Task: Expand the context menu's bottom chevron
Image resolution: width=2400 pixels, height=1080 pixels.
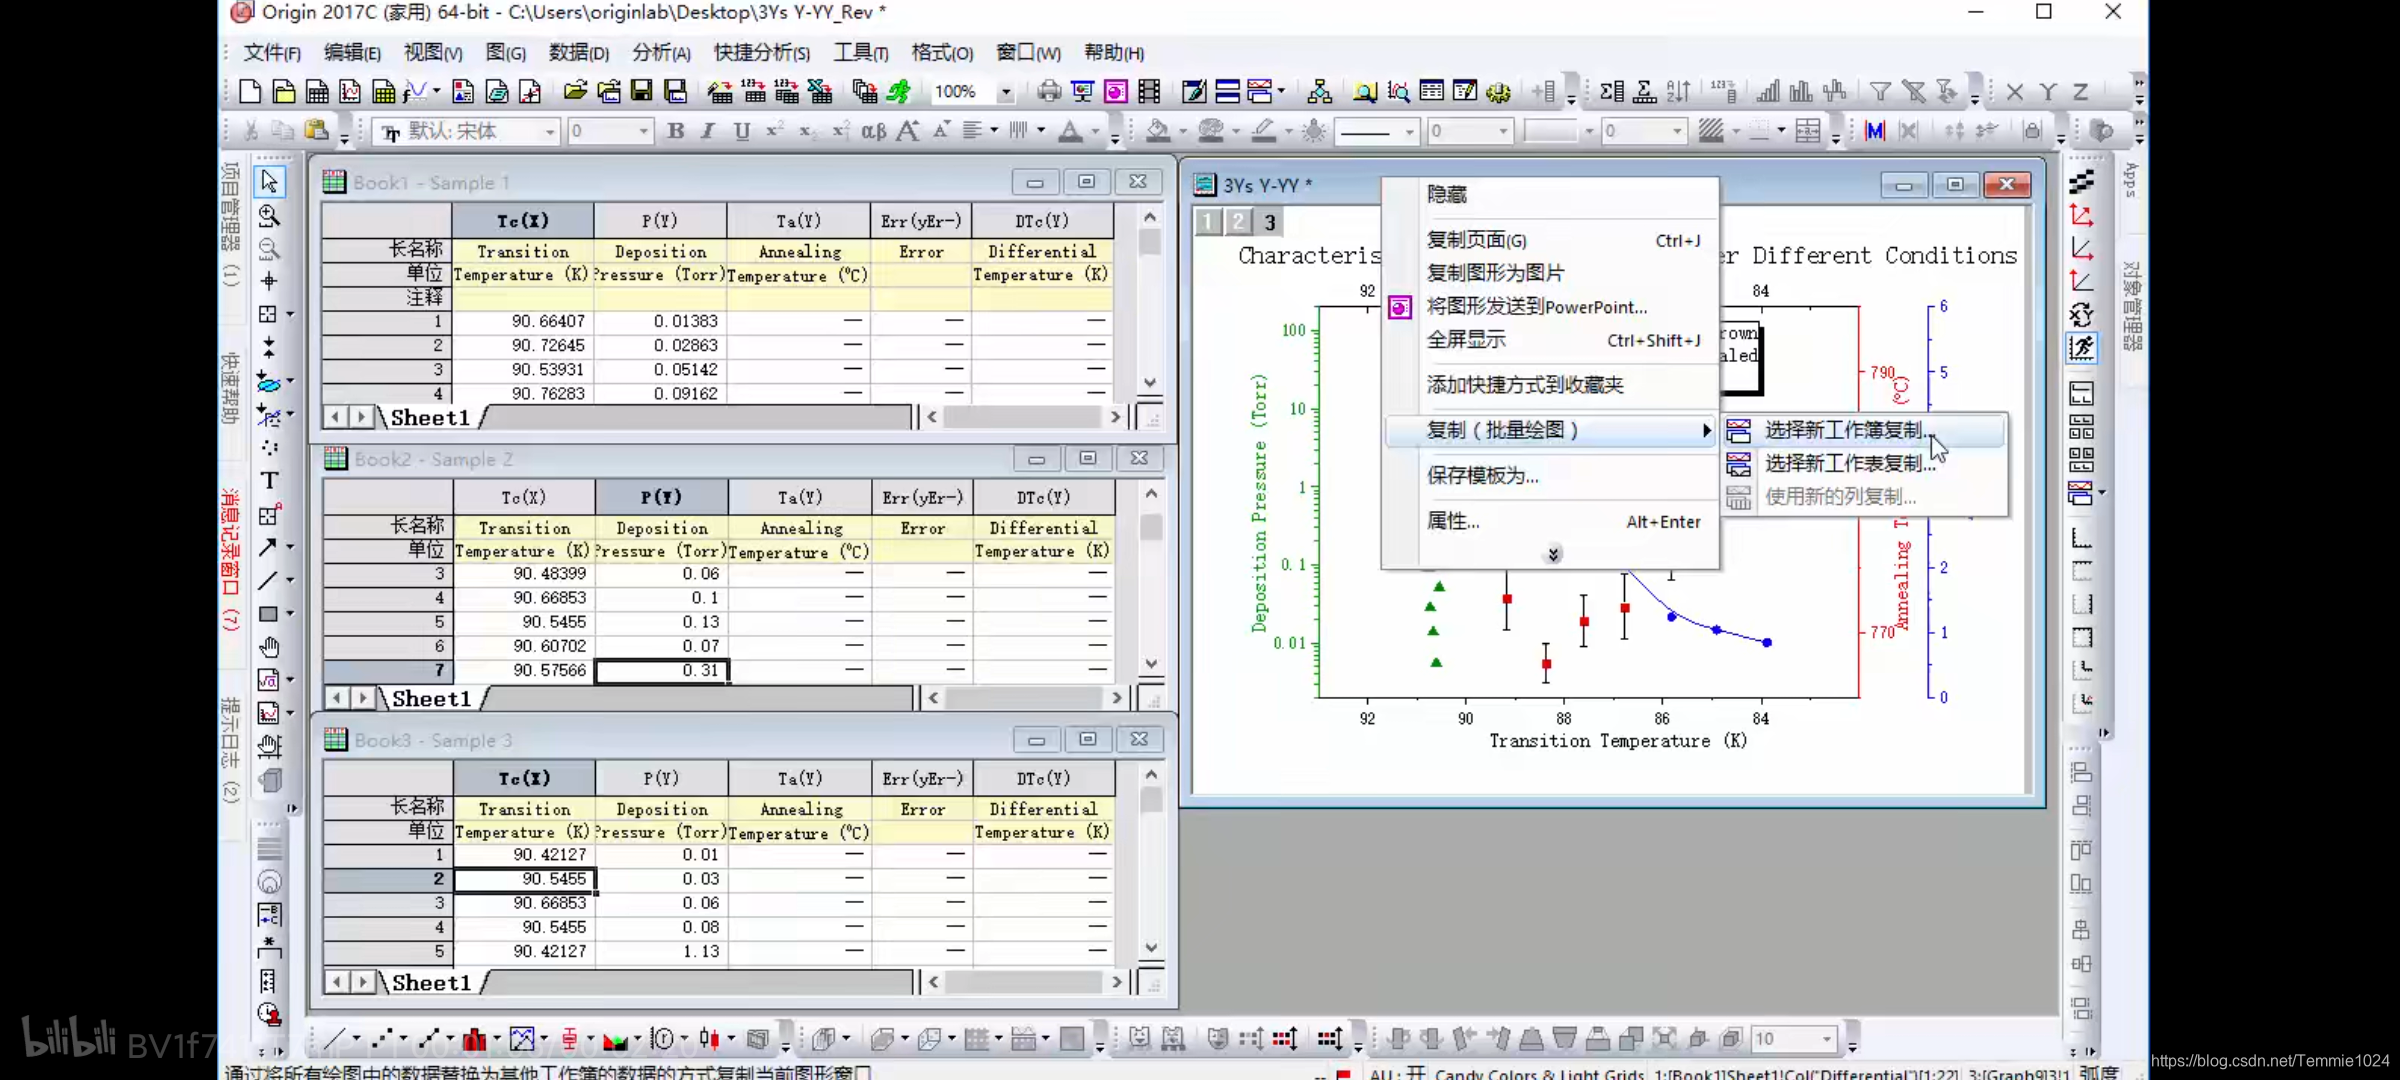Action: click(1552, 554)
